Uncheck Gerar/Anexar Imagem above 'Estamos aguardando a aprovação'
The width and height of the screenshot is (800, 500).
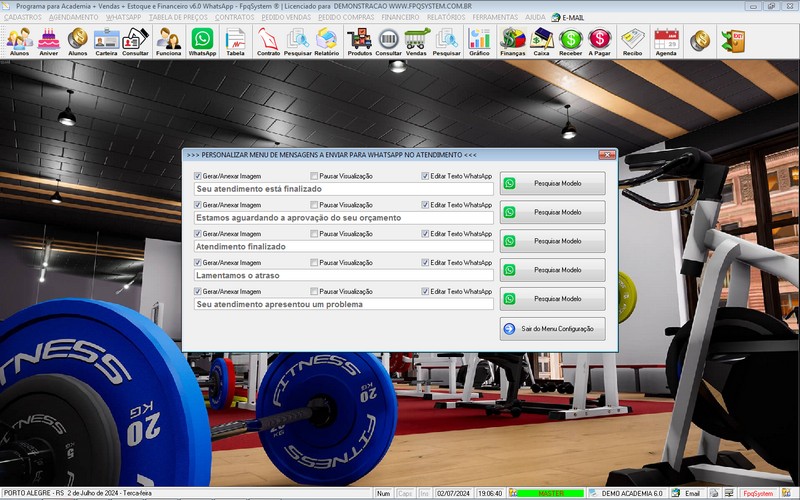(197, 205)
